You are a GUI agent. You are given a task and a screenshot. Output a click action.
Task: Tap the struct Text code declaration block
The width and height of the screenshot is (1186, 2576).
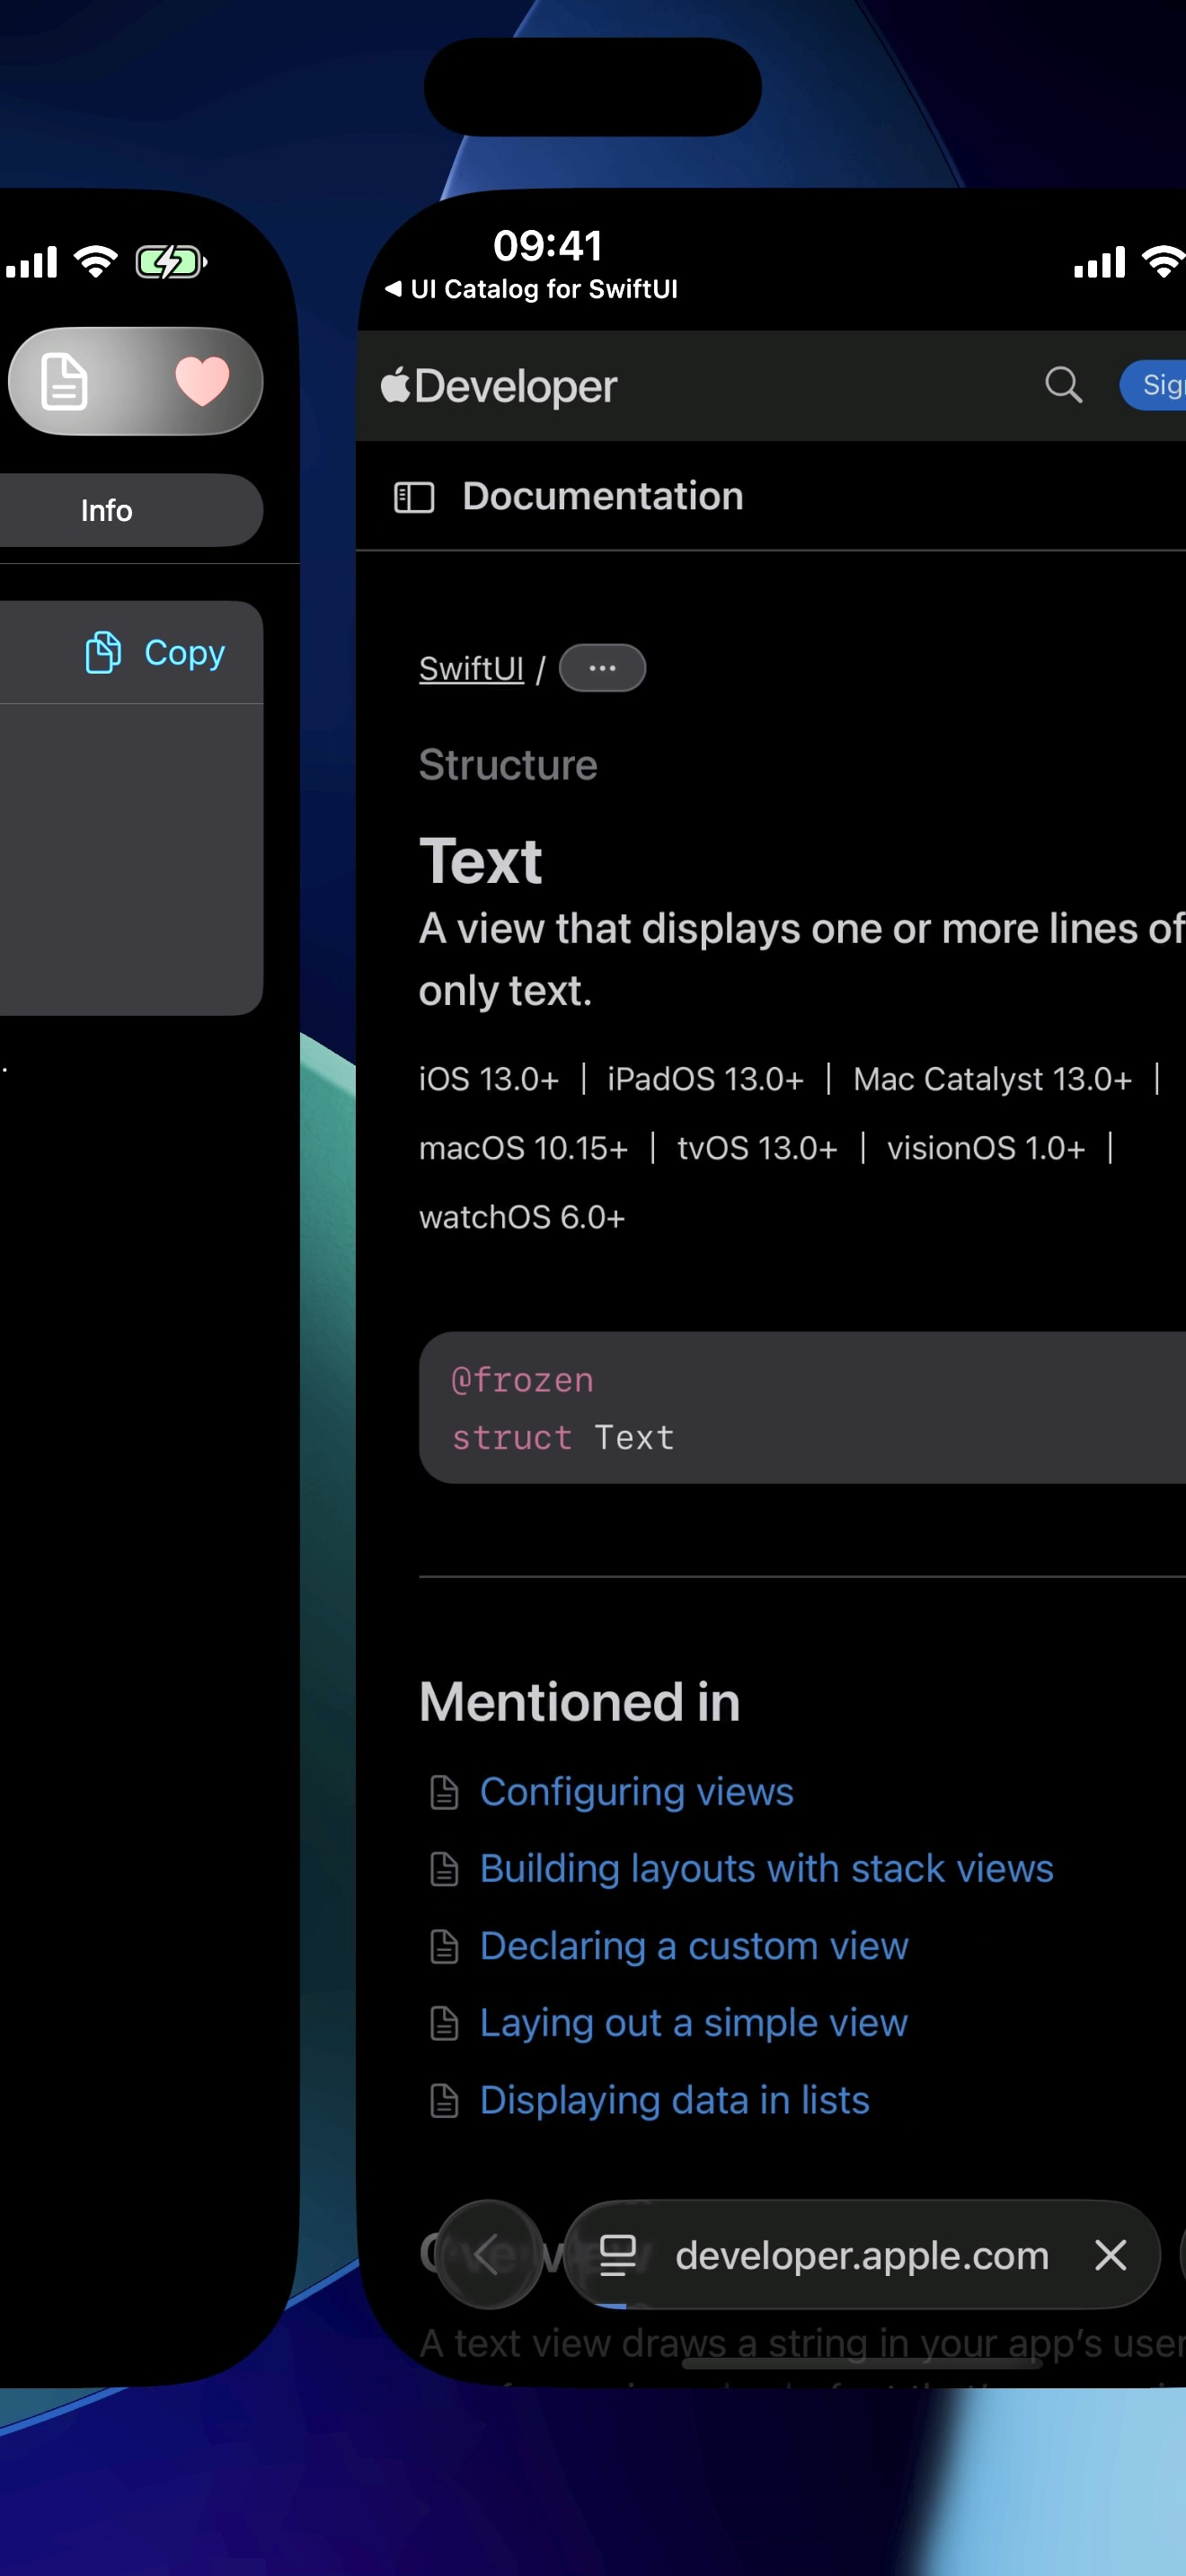pos(802,1407)
